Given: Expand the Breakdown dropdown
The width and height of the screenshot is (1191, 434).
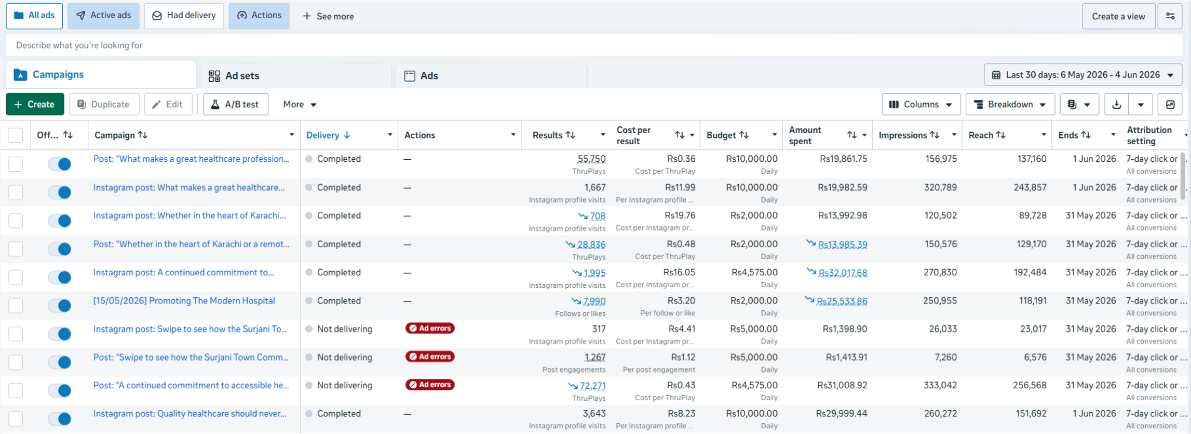Looking at the screenshot, I should click(1010, 104).
